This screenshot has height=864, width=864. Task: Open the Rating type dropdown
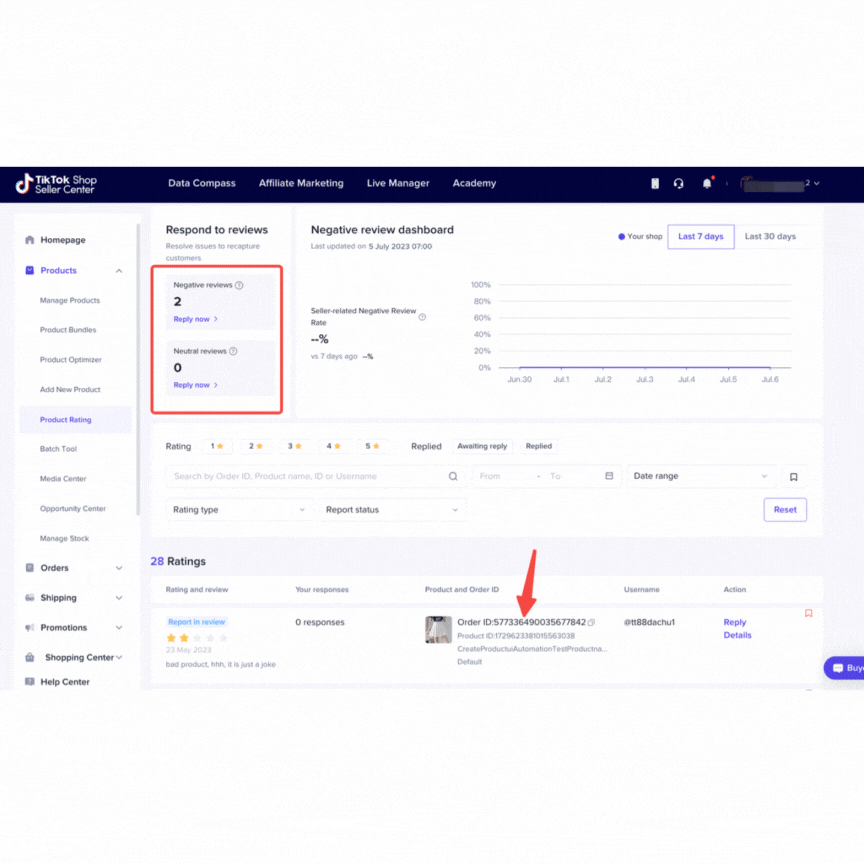tap(238, 510)
